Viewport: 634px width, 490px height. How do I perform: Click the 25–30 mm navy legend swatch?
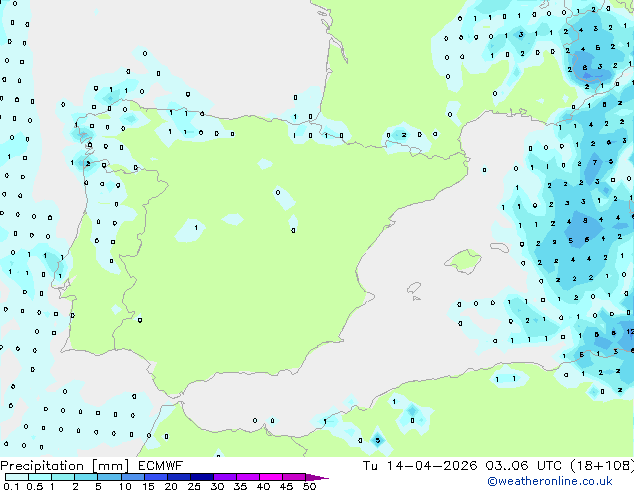coord(201,477)
